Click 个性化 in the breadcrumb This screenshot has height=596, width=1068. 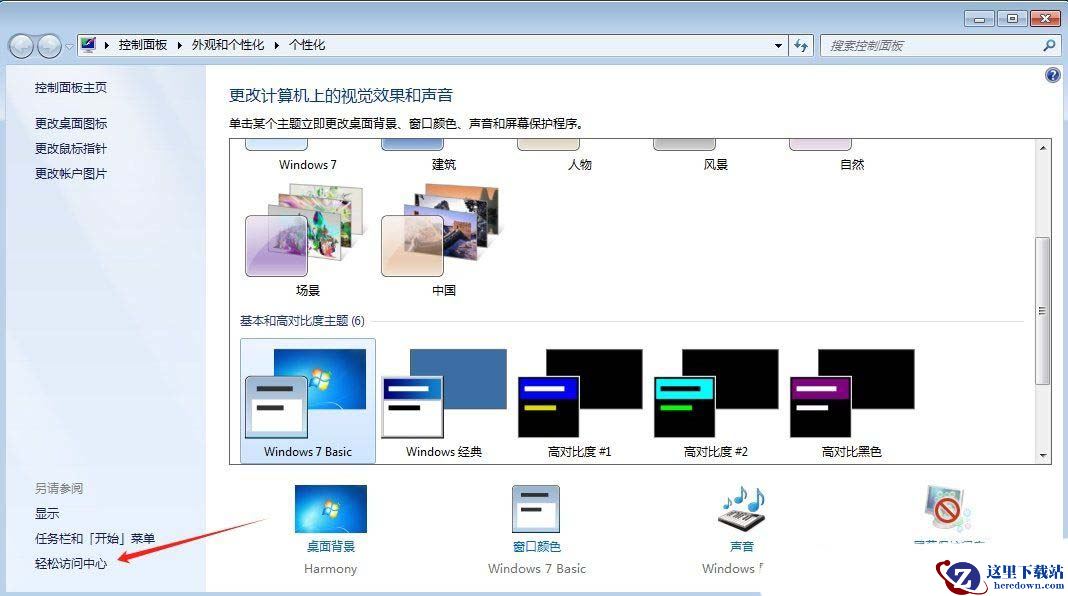[307, 45]
